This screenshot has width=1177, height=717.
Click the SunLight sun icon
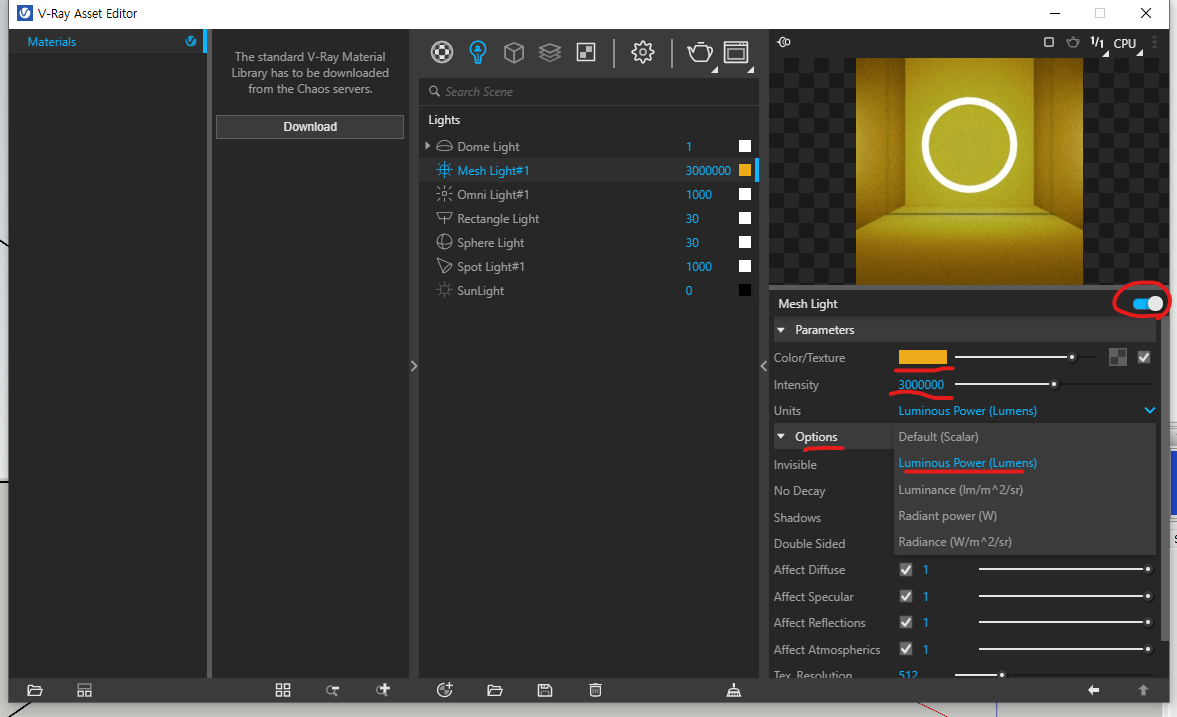pos(444,291)
